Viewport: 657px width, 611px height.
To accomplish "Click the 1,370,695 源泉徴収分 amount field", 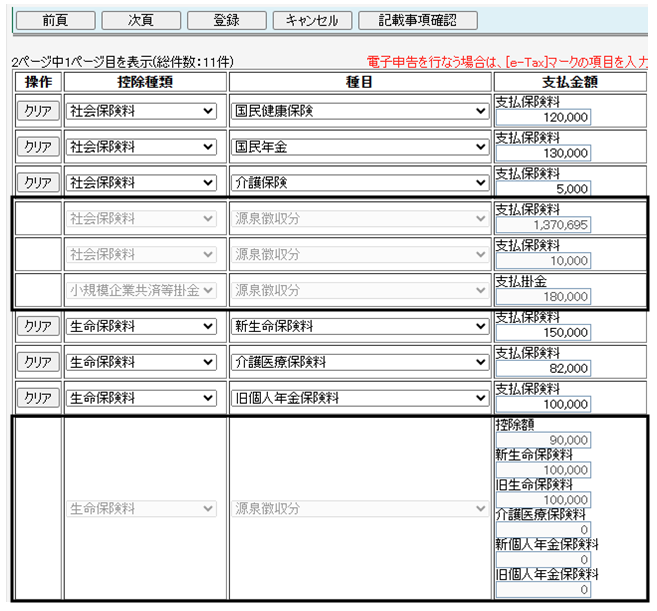I will pos(543,225).
